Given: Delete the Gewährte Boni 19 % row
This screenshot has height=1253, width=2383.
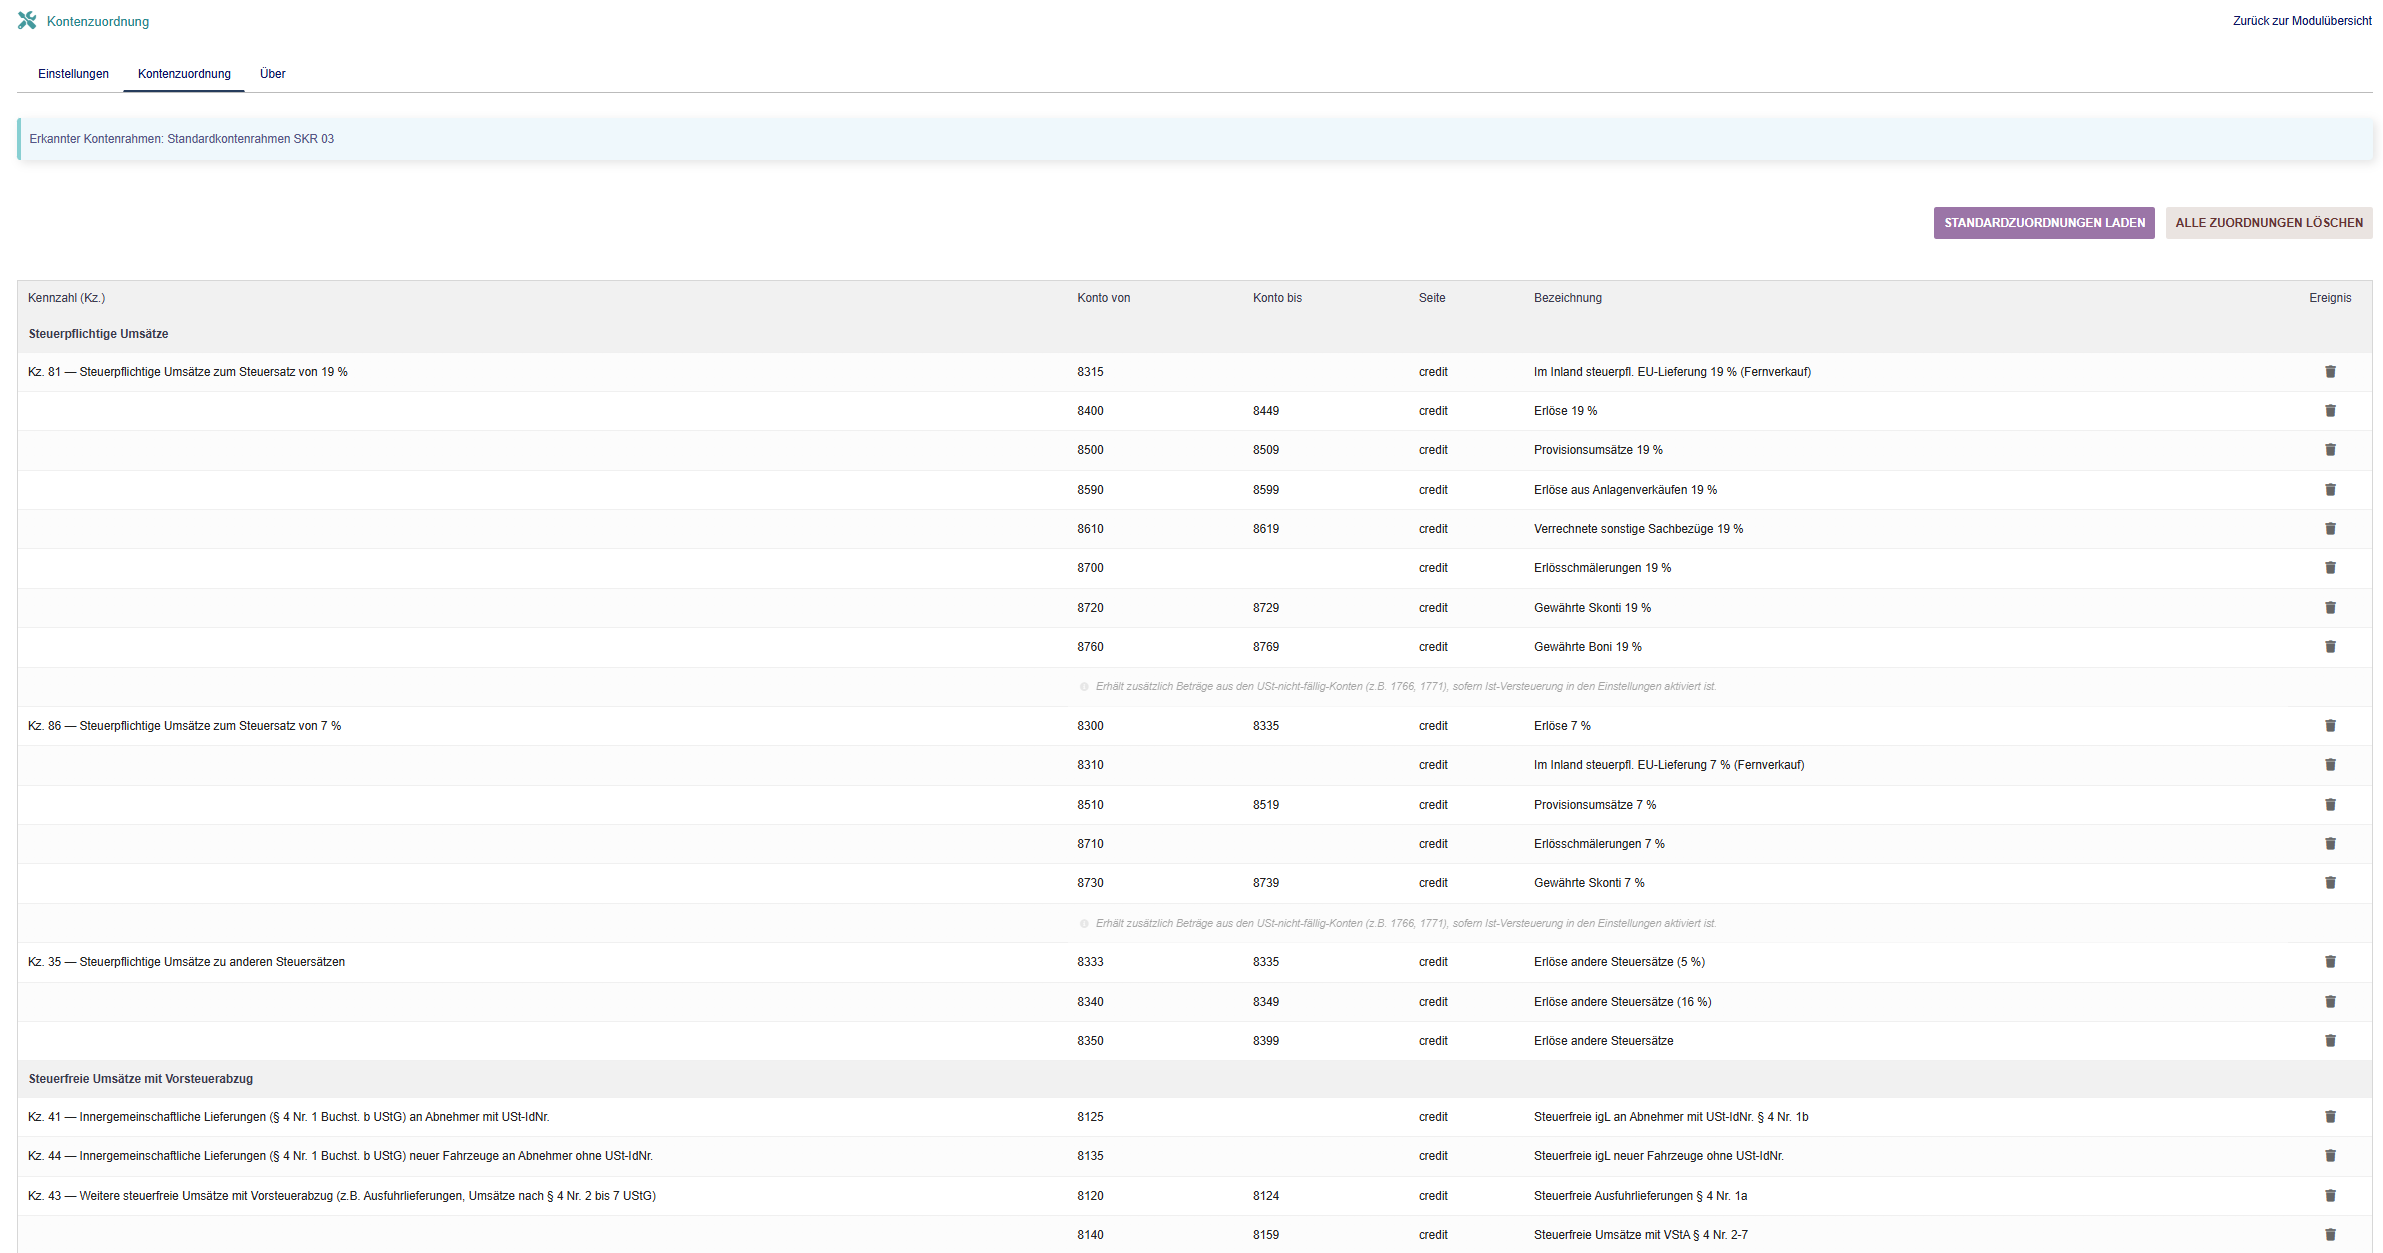Looking at the screenshot, I should pos(2330,647).
